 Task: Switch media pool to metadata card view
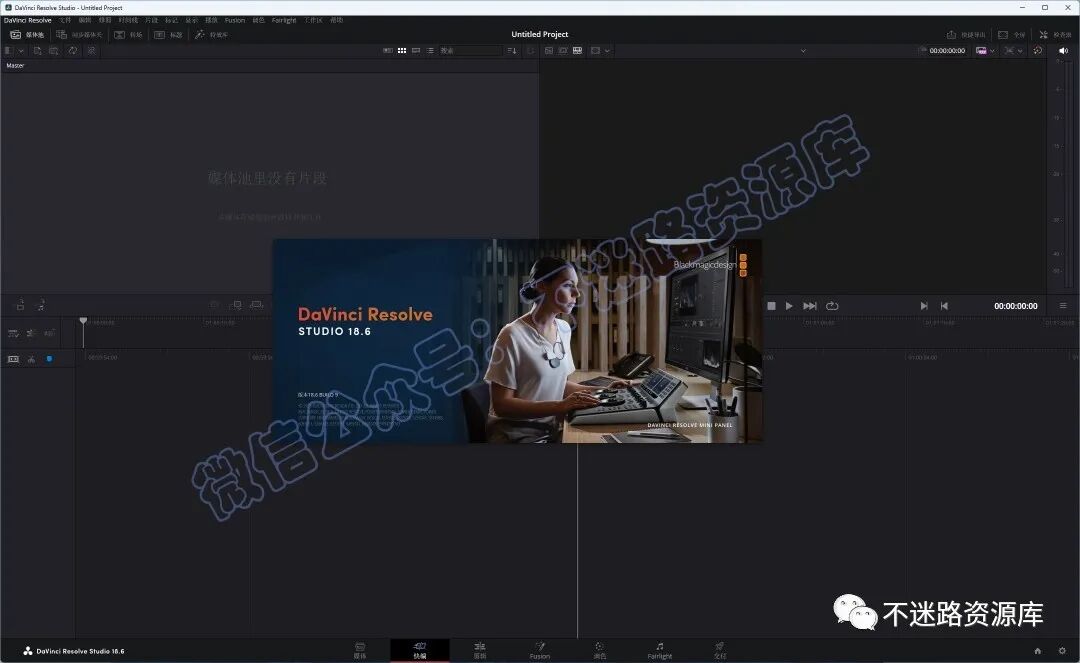click(x=388, y=51)
